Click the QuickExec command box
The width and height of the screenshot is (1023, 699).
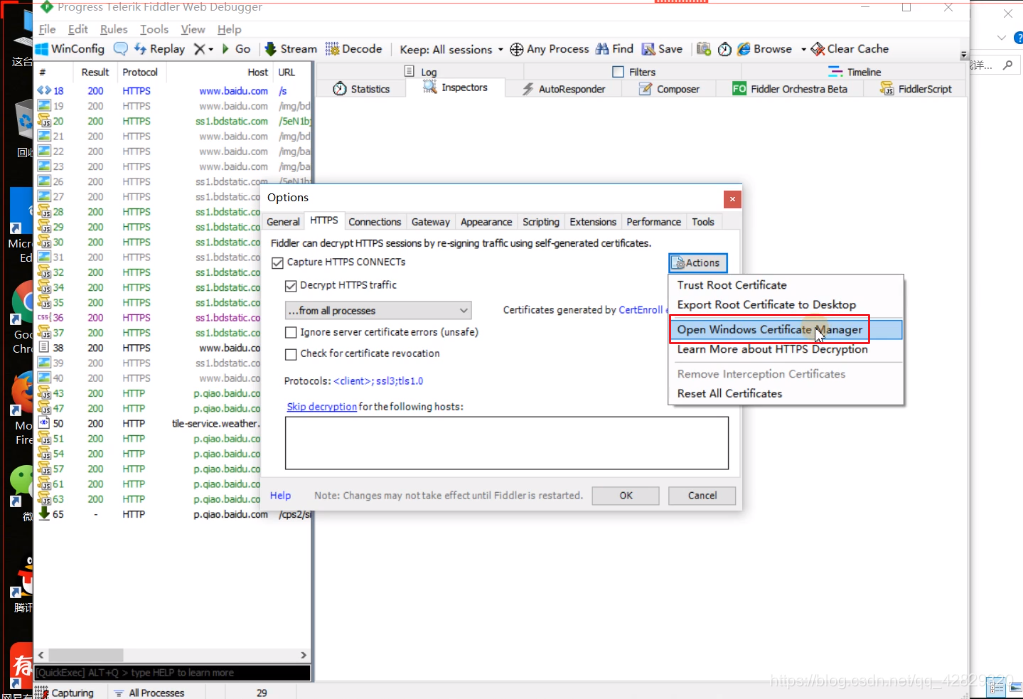click(x=173, y=672)
